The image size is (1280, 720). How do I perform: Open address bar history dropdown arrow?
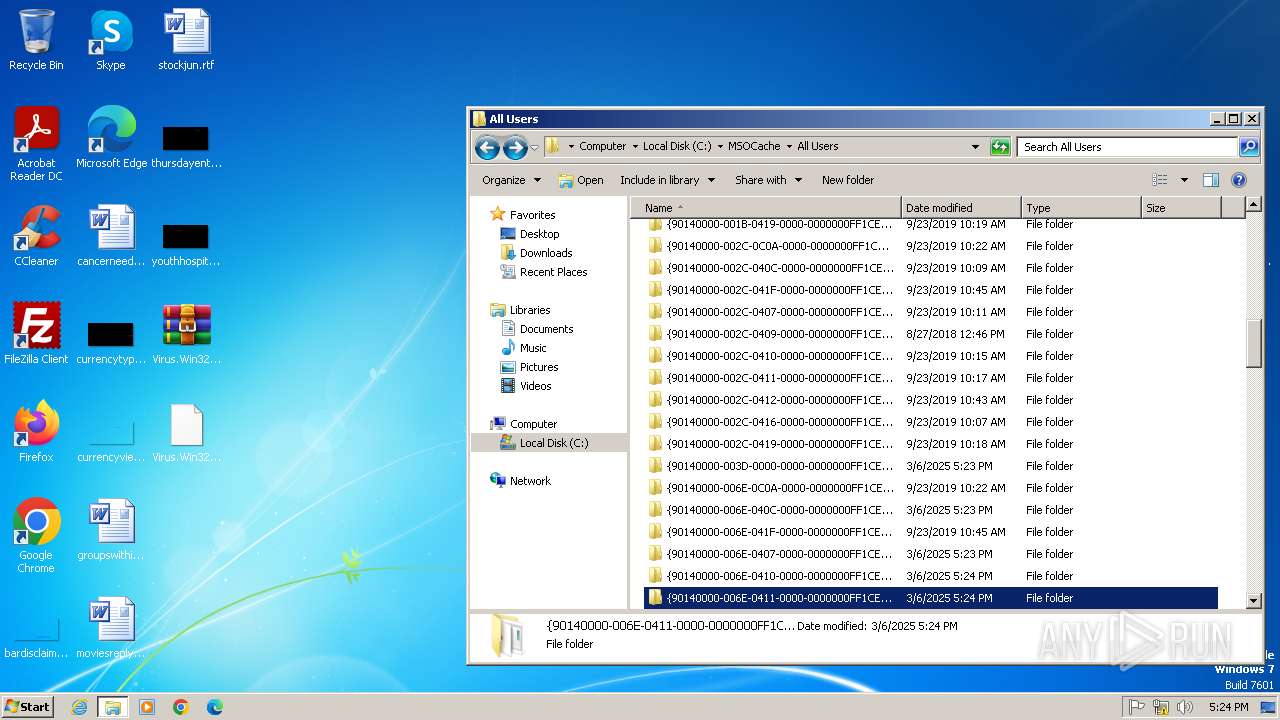976,147
